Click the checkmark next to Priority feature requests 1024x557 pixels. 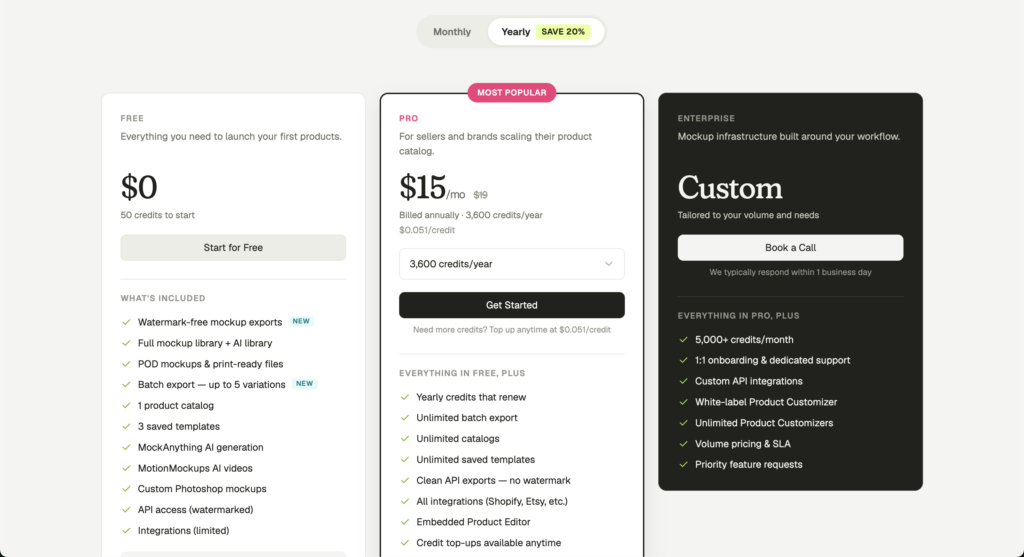[x=684, y=465]
